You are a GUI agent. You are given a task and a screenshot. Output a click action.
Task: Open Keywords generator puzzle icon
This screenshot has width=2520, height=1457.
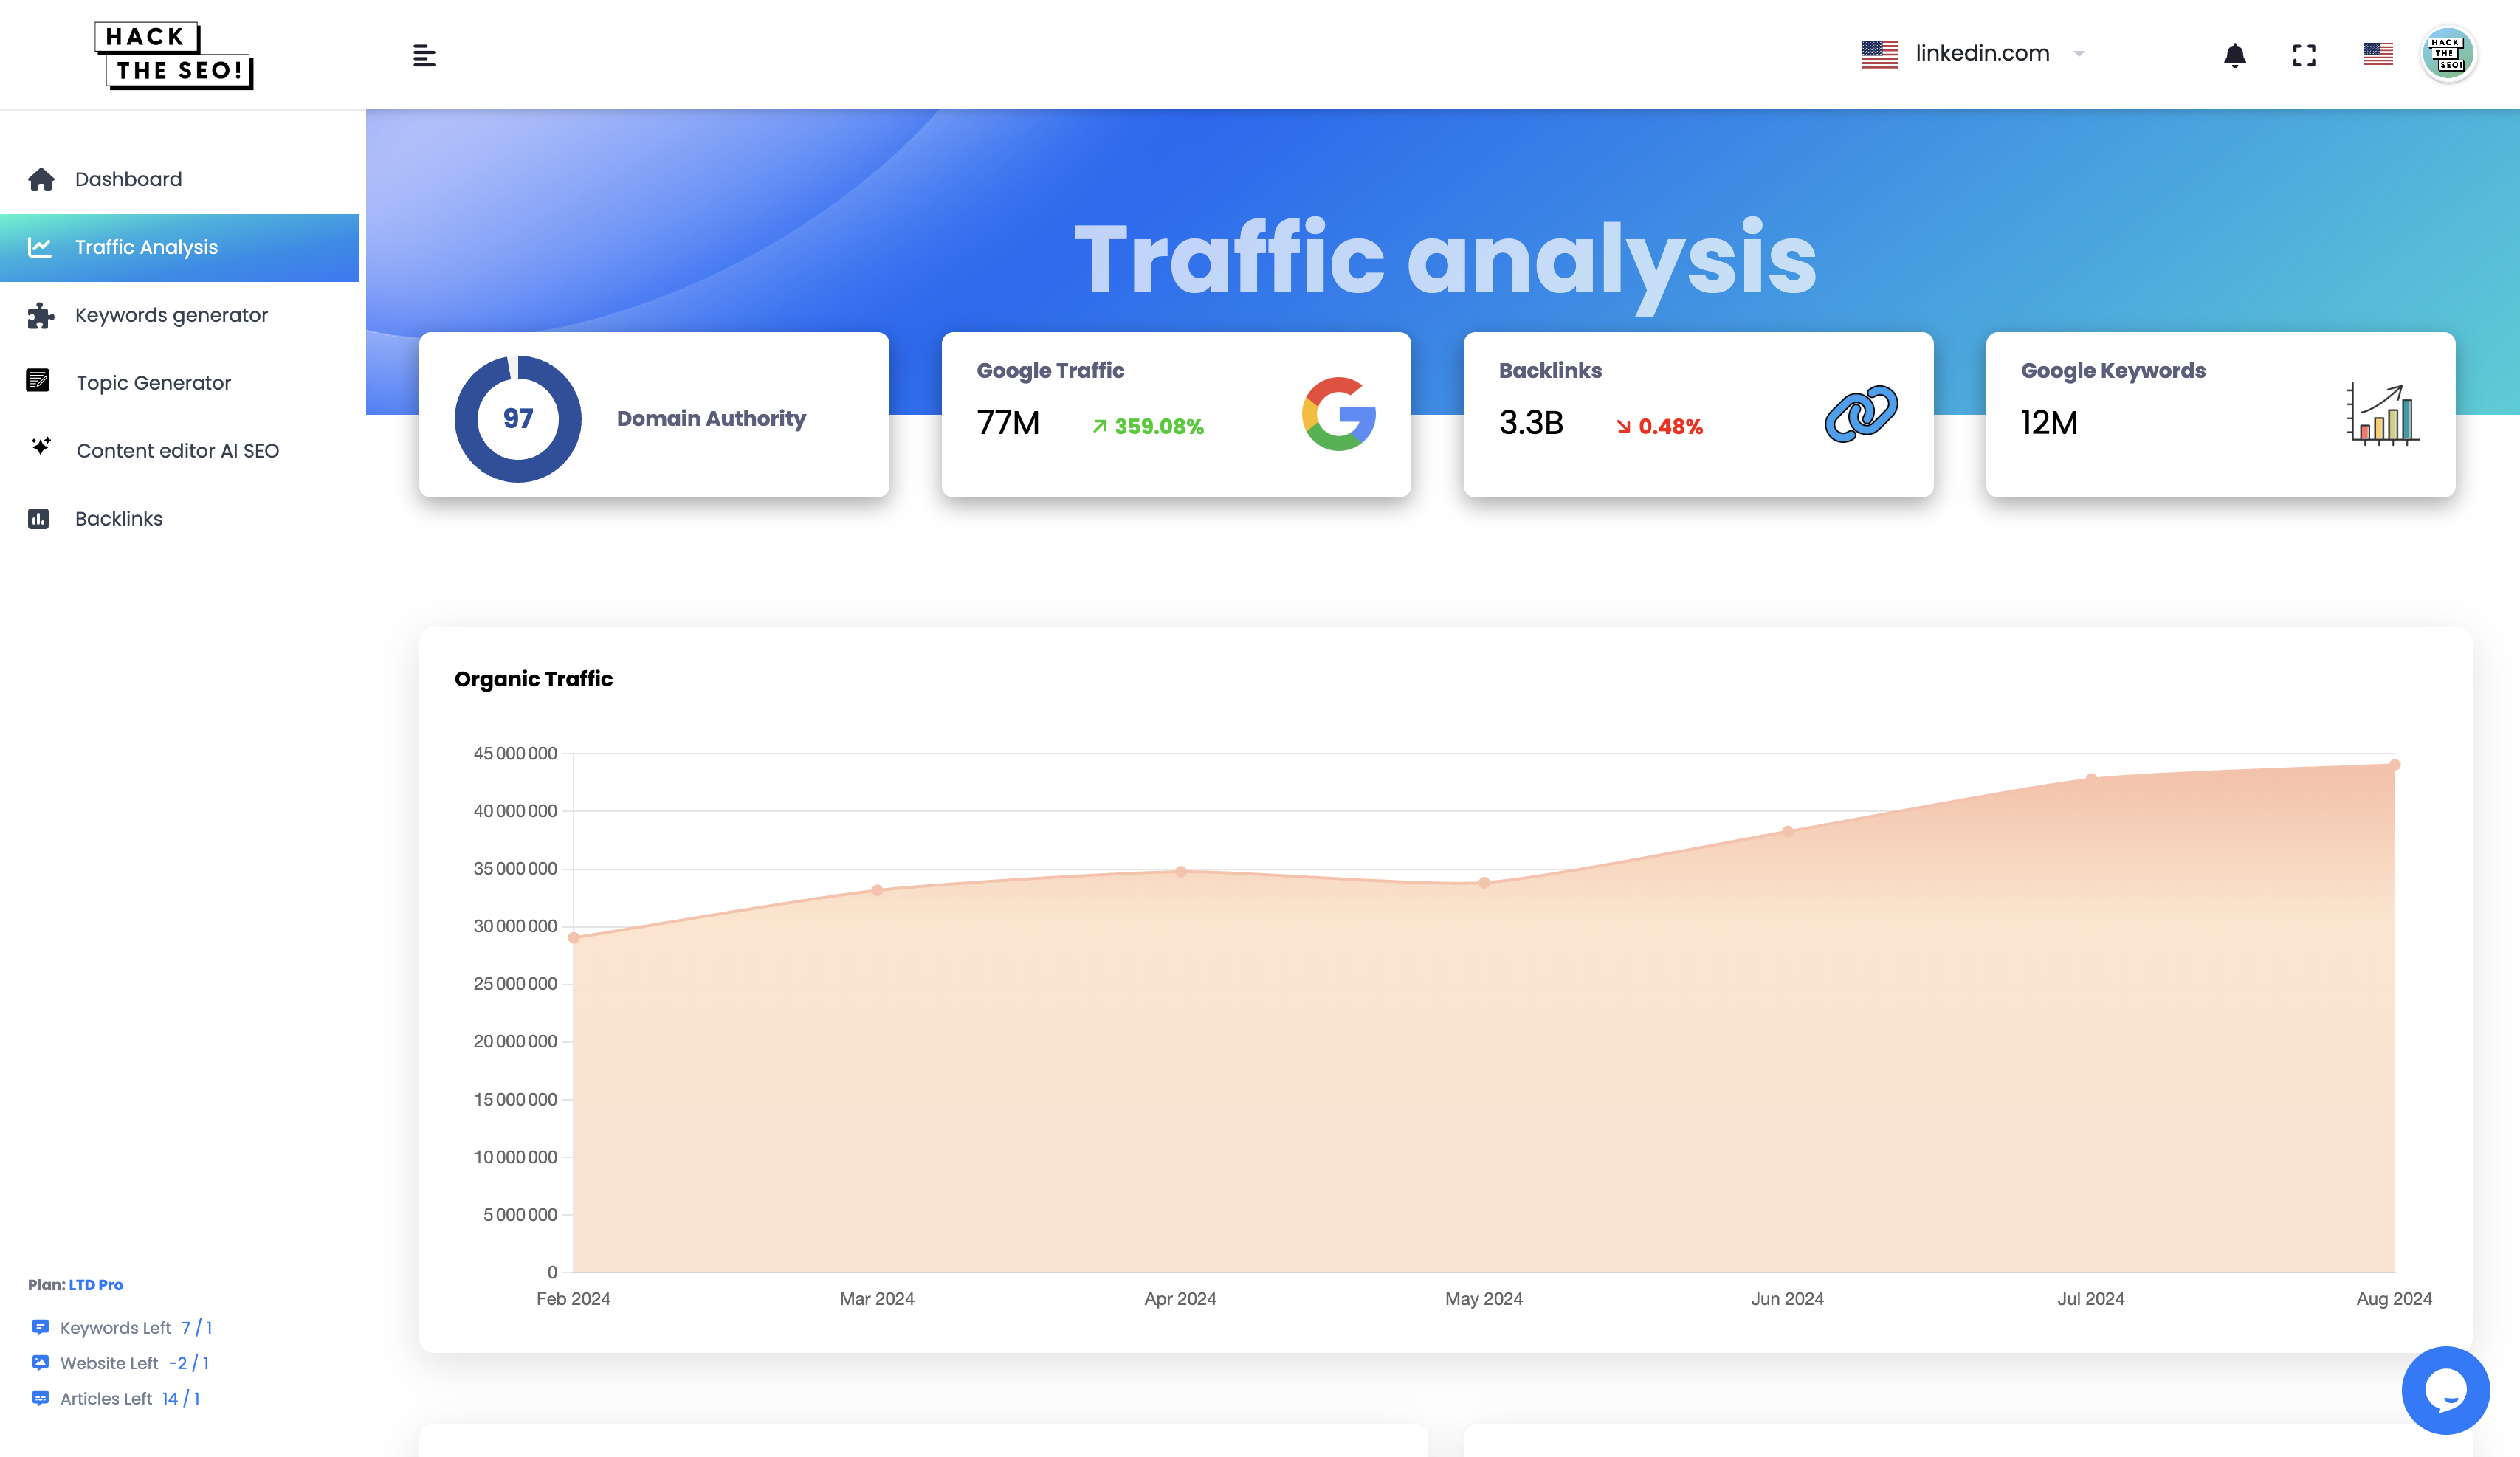[40, 315]
